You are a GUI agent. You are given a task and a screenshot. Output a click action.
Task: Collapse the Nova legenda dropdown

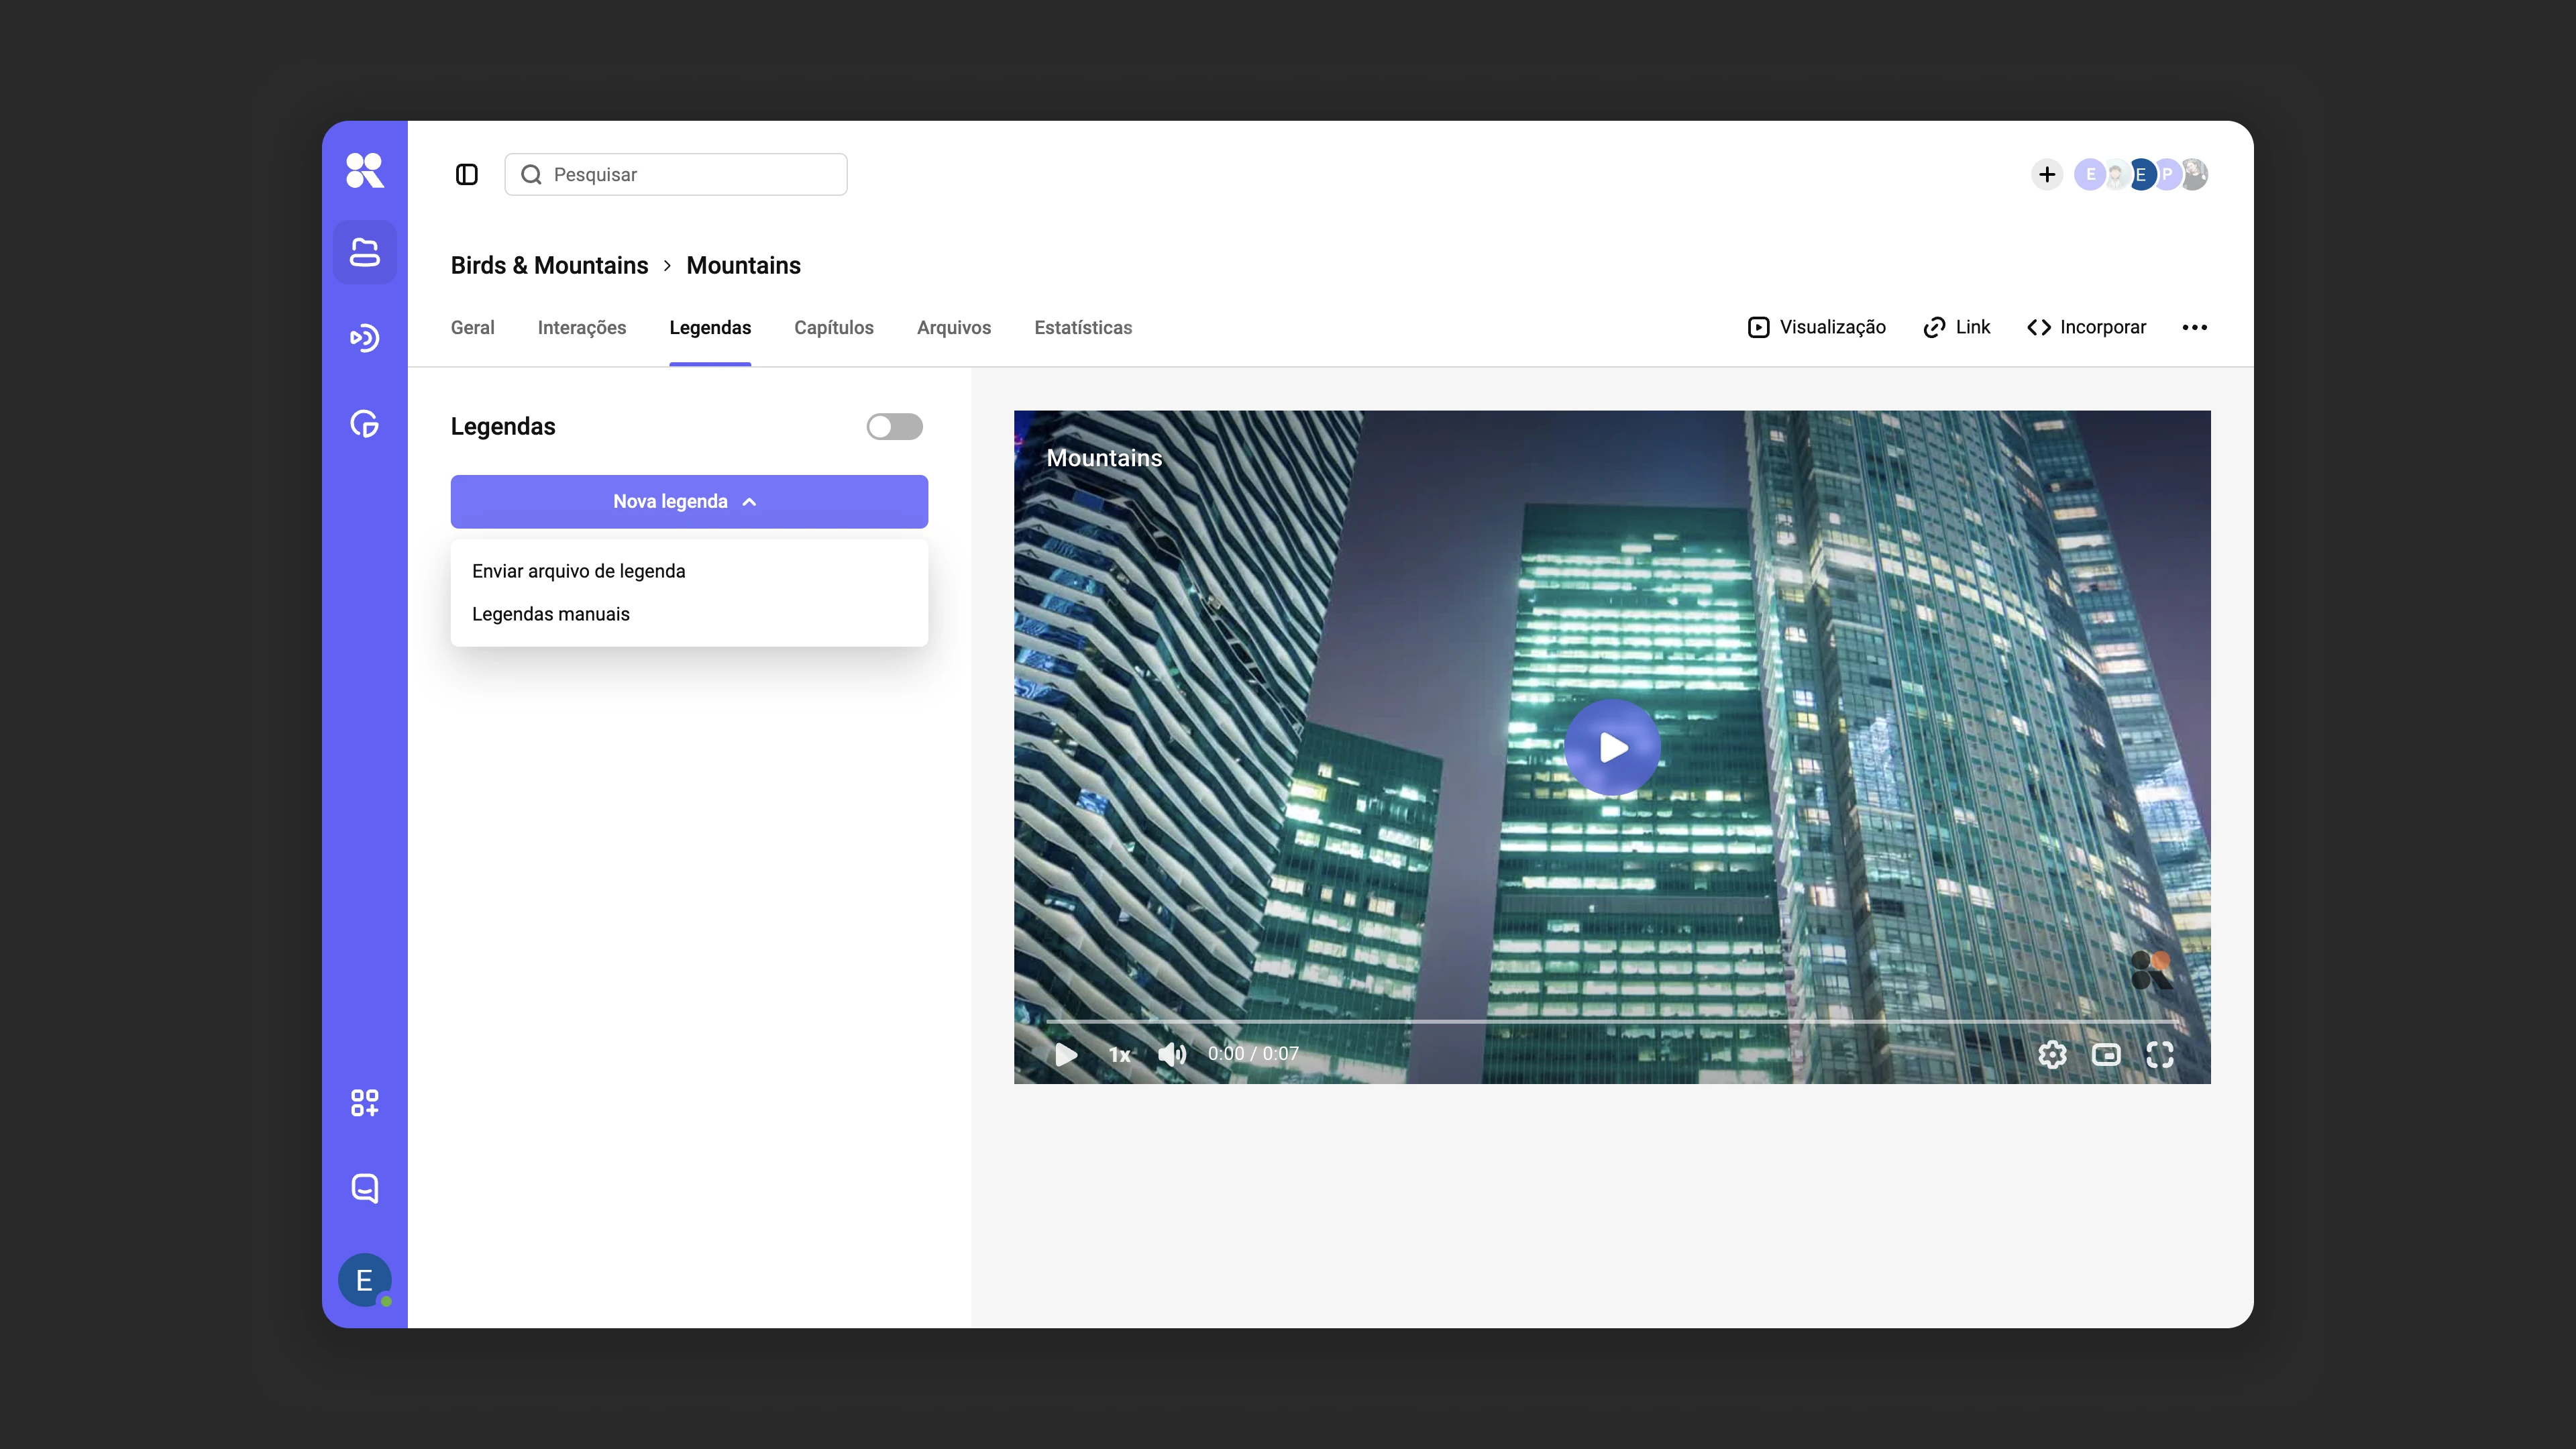pyautogui.click(x=689, y=502)
